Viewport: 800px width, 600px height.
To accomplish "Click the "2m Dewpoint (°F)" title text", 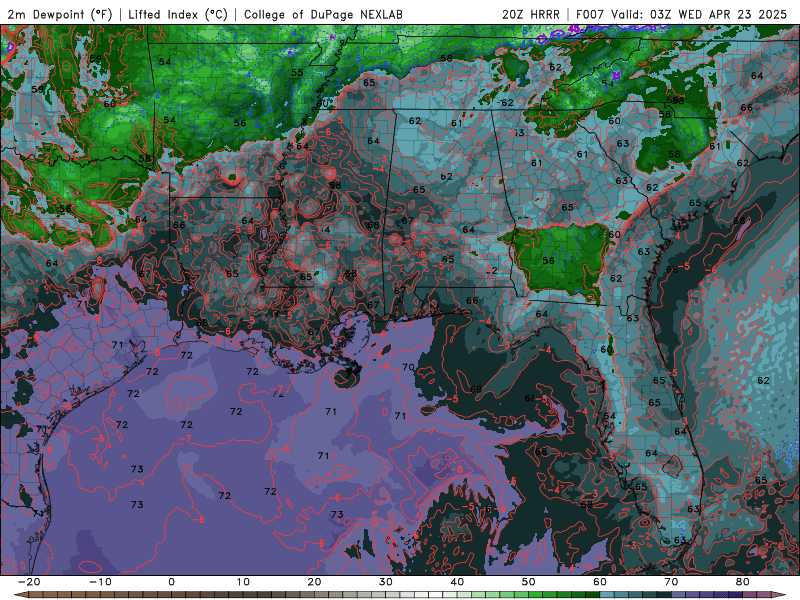I will pos(60,14).
